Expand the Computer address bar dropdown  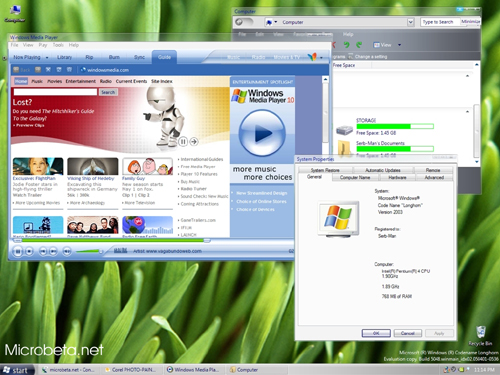[x=411, y=22]
